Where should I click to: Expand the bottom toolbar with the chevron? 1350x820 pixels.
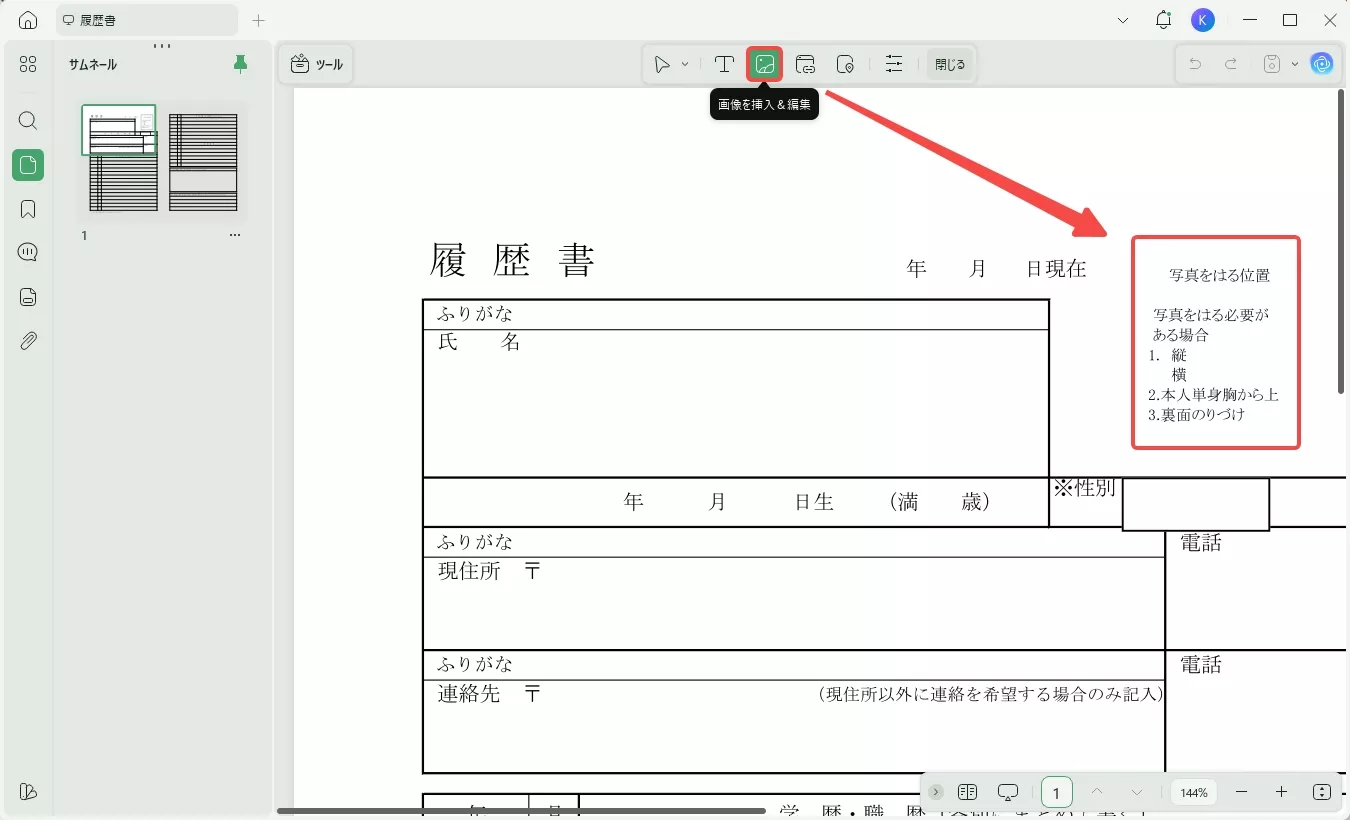[x=937, y=792]
